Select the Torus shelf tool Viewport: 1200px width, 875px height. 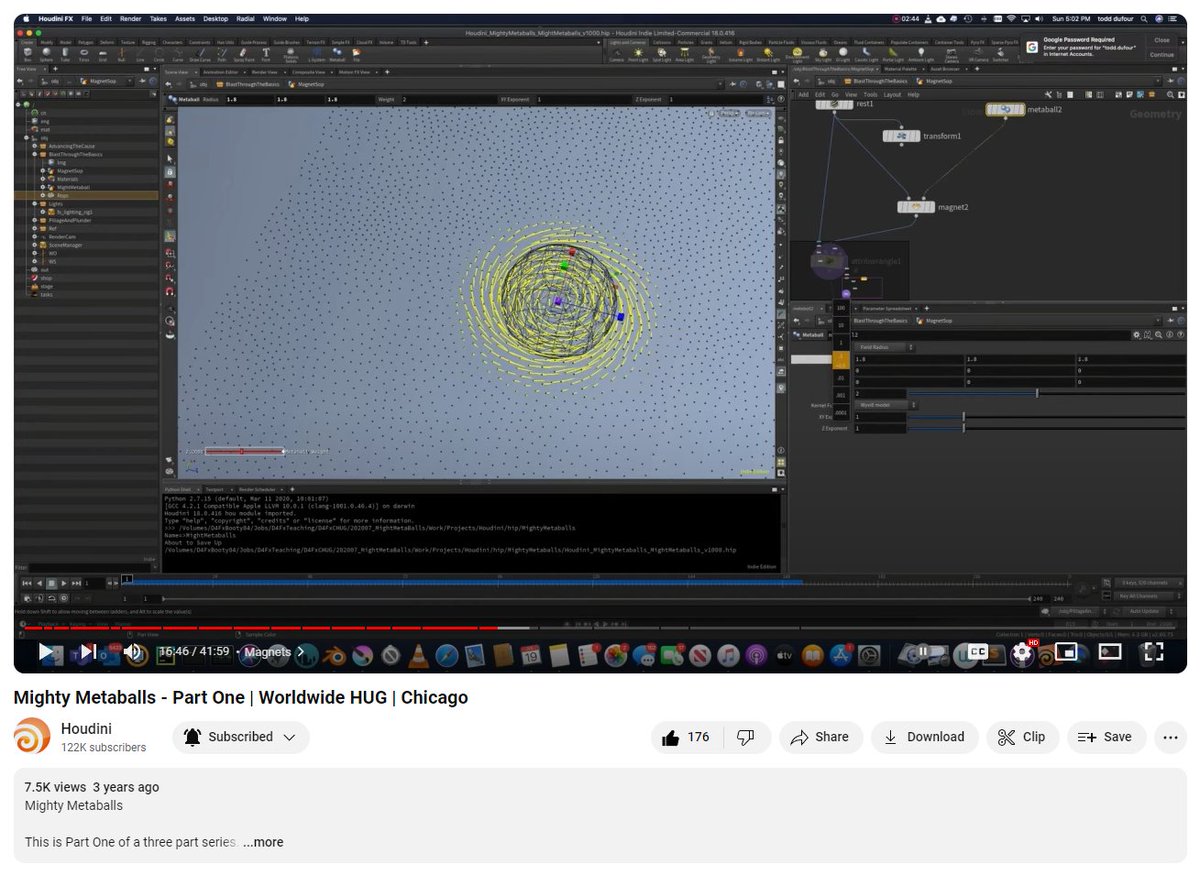pos(85,54)
